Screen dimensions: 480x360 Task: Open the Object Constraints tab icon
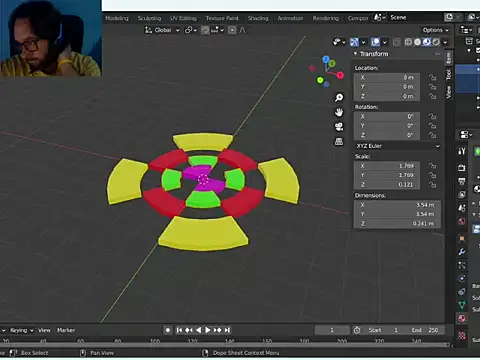pyautogui.click(x=462, y=292)
